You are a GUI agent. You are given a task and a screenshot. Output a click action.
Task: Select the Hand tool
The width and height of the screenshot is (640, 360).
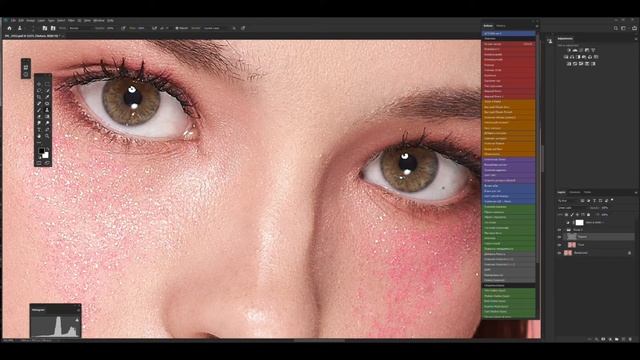(x=39, y=136)
